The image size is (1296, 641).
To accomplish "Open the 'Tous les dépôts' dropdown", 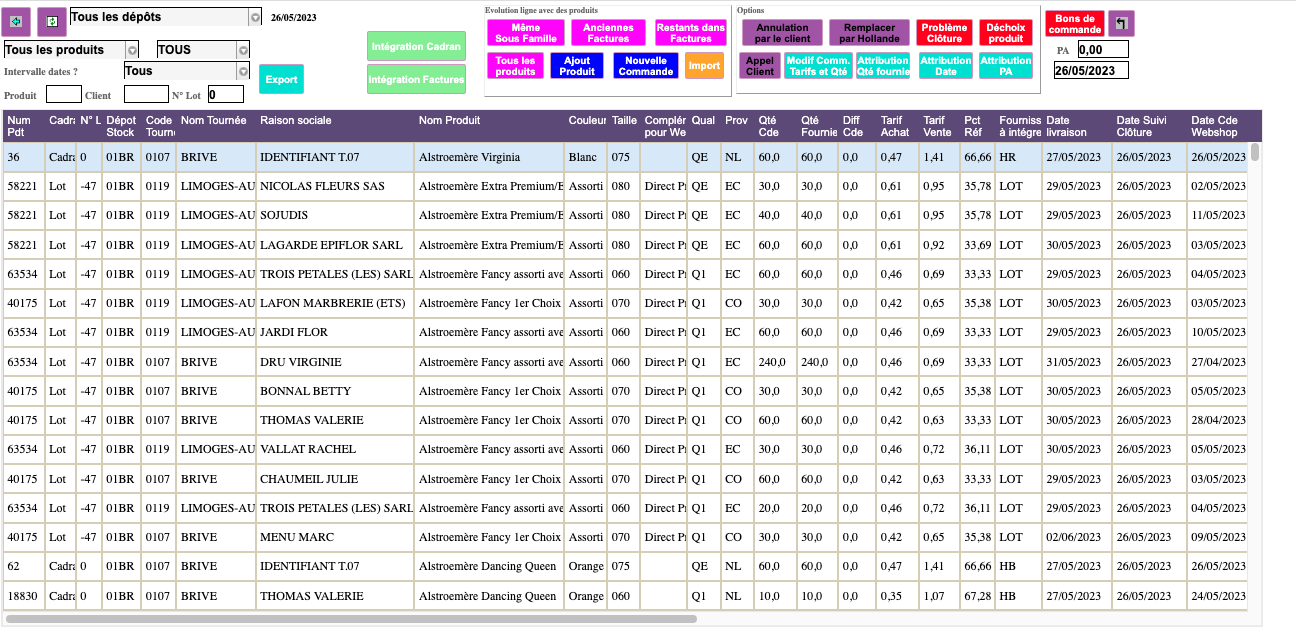I will (254, 18).
